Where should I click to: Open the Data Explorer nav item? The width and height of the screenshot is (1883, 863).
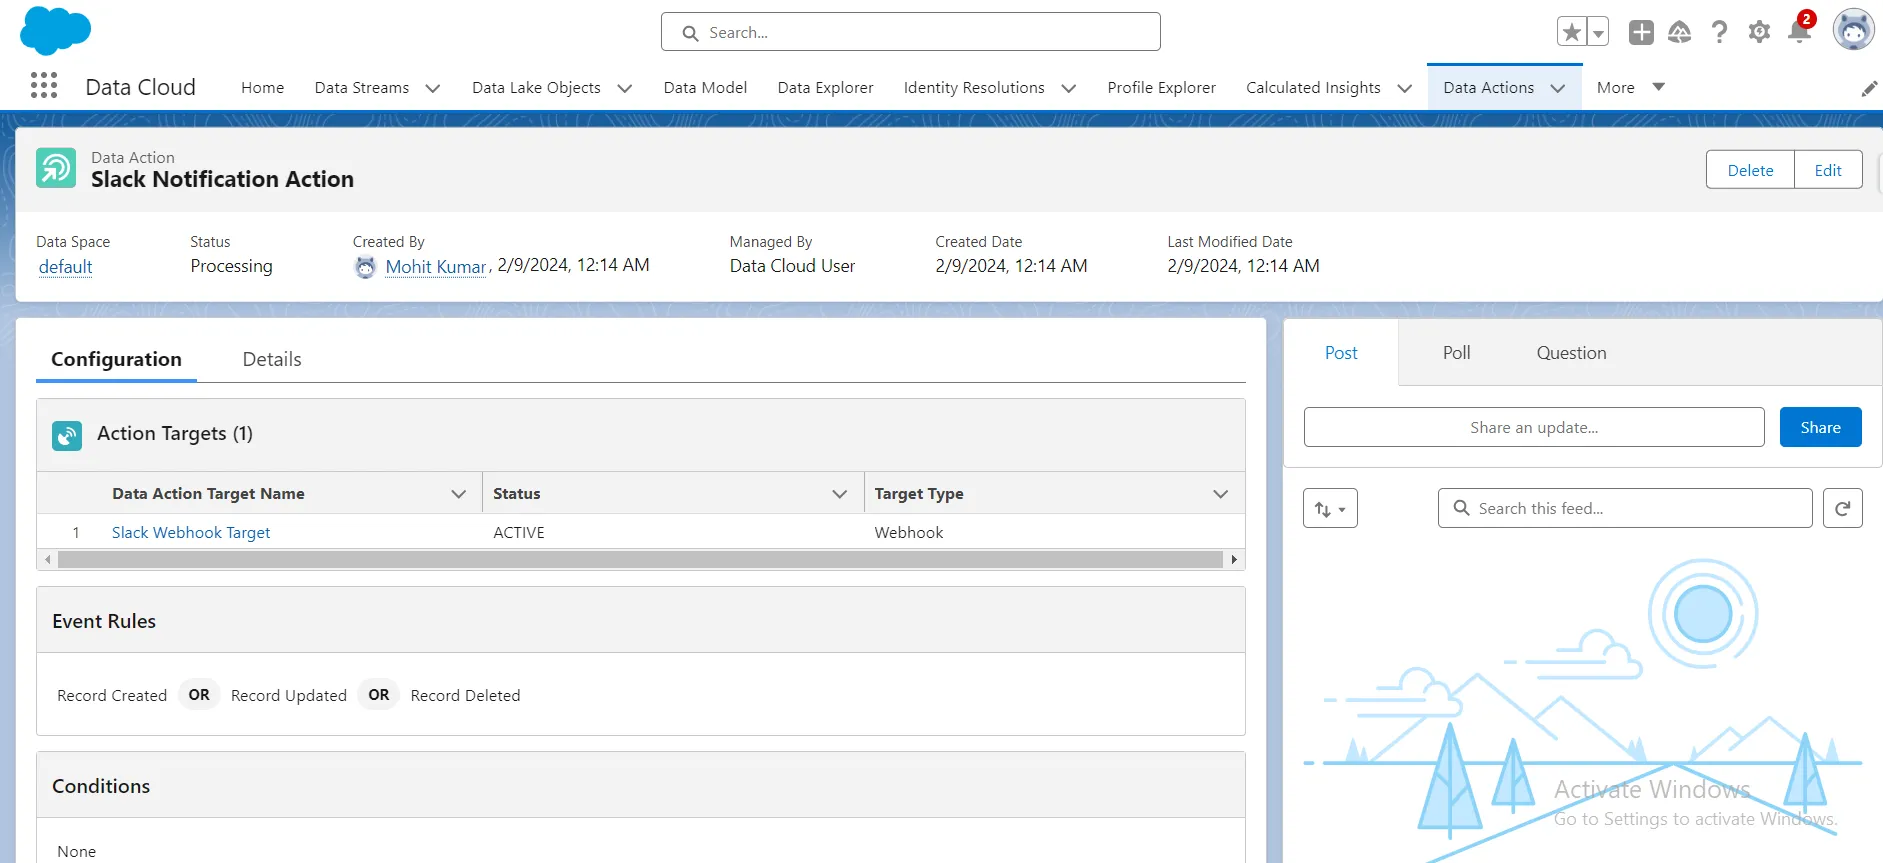tap(825, 88)
